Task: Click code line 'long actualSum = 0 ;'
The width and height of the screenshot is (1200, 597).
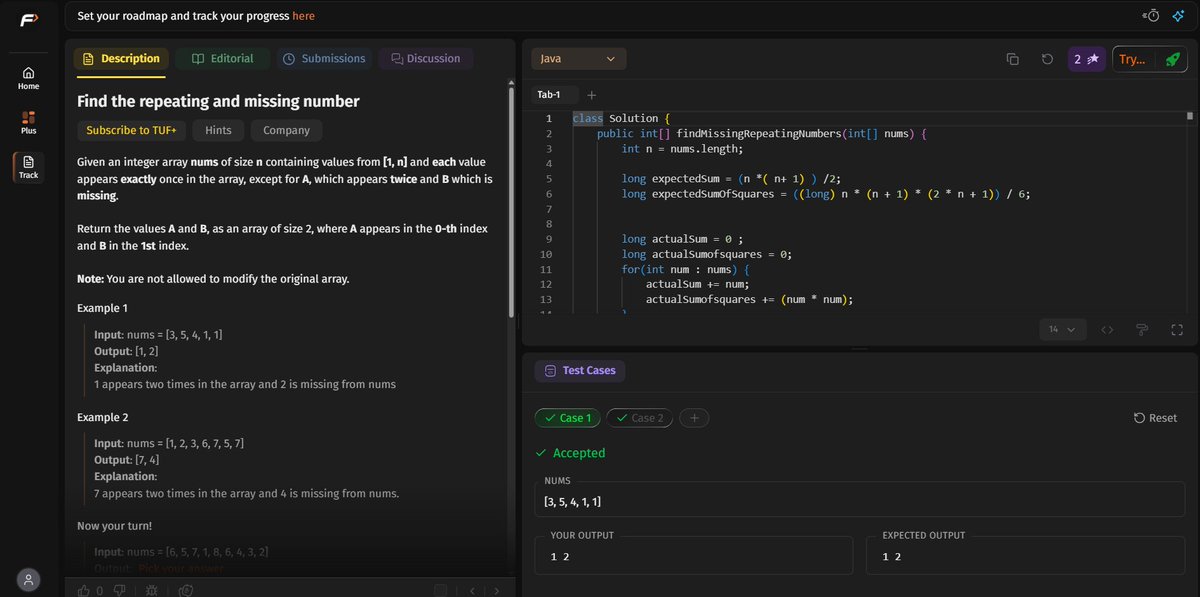Action: point(682,239)
